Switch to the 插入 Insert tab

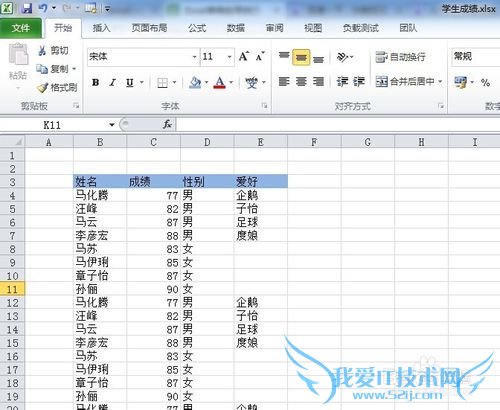tap(101, 28)
